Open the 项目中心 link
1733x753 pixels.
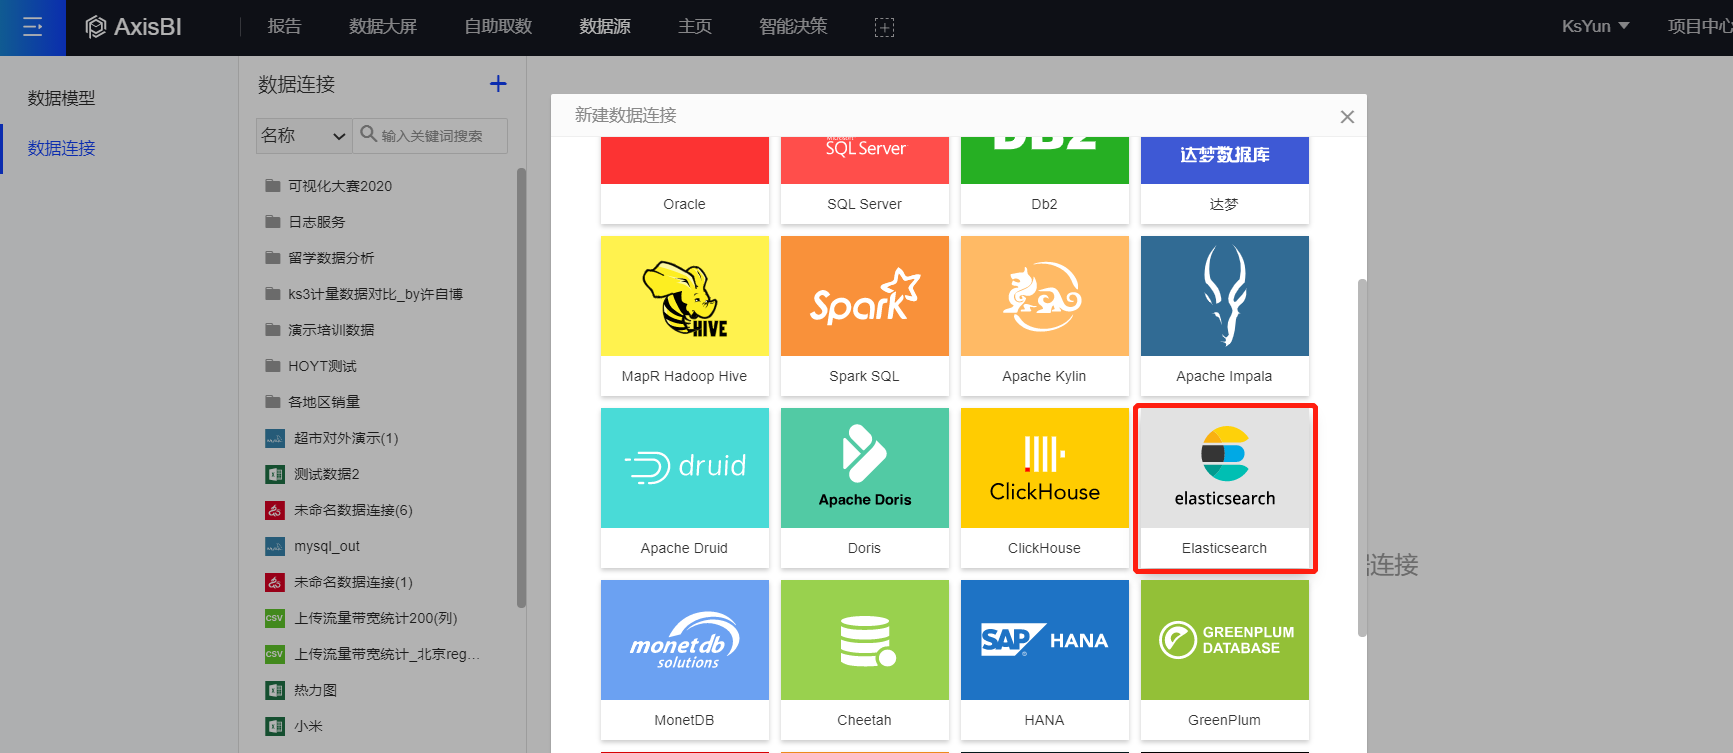point(1698,27)
